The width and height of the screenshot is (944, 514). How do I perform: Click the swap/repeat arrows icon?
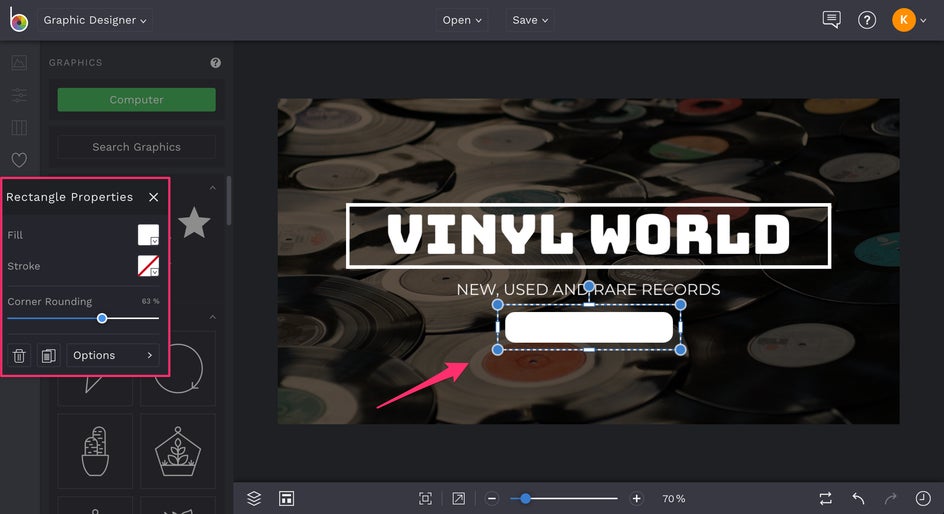pyautogui.click(x=825, y=498)
